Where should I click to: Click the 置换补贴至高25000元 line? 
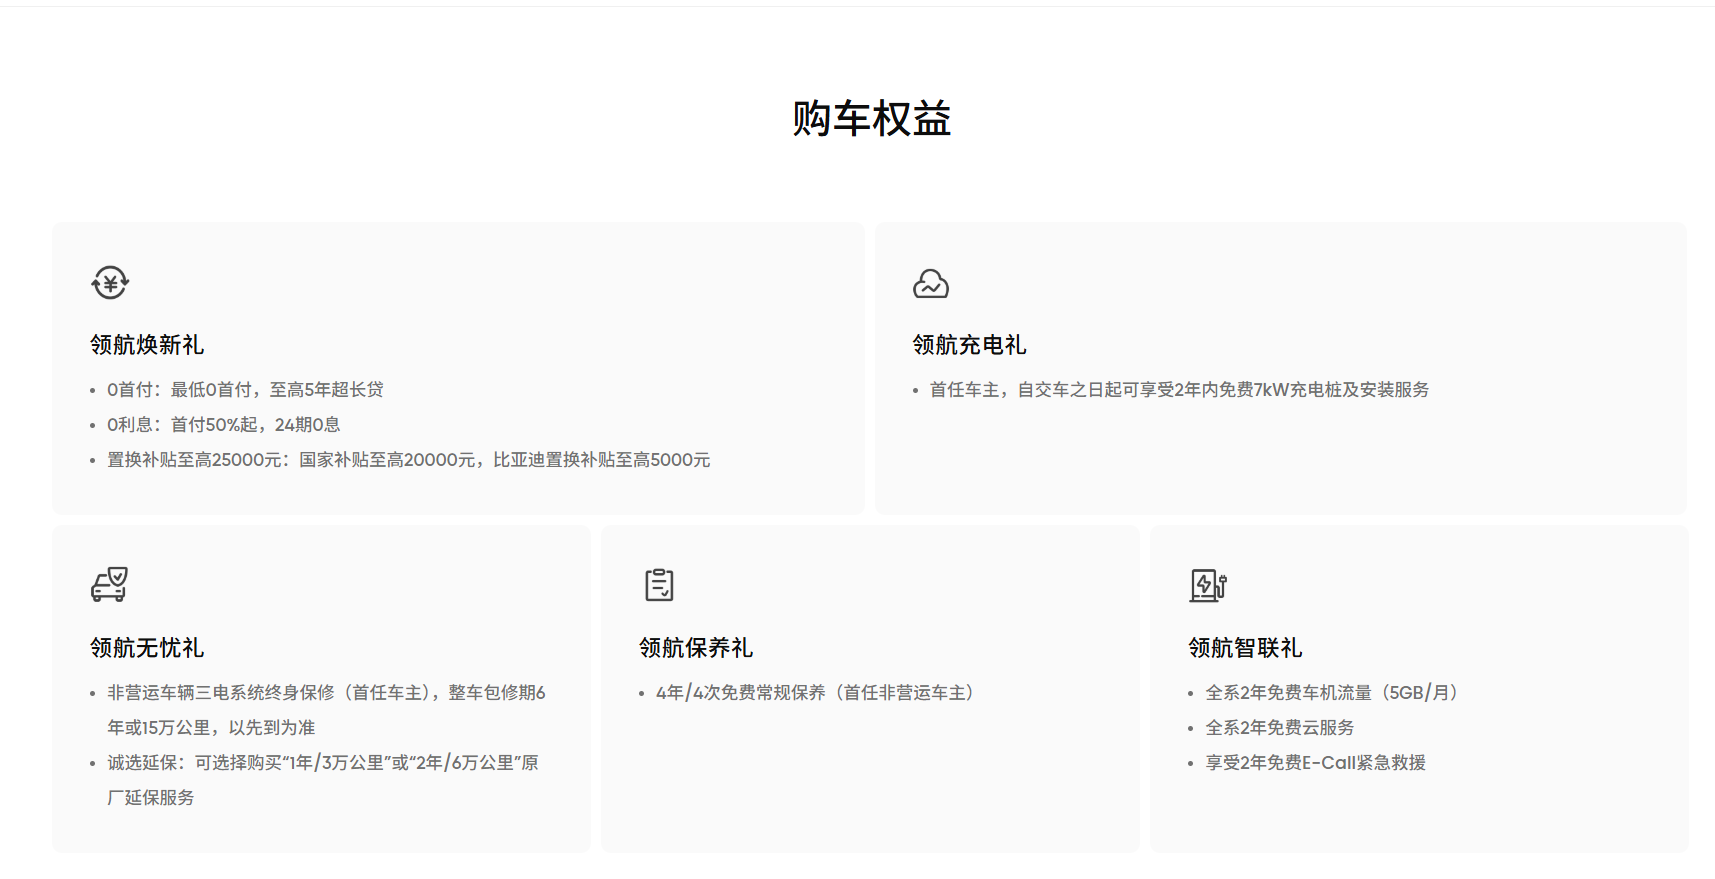409,460
